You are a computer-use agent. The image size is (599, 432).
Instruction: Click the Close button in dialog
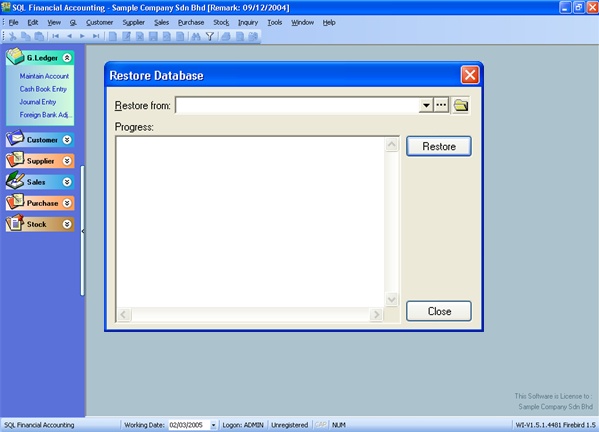[x=439, y=311]
